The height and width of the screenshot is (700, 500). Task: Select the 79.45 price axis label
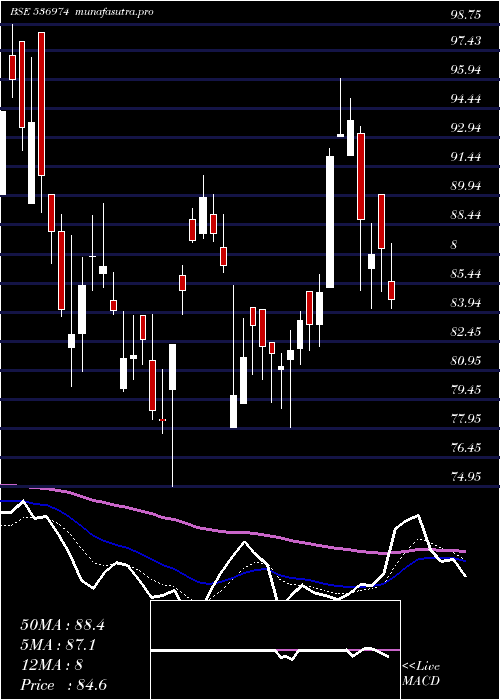pos(466,390)
